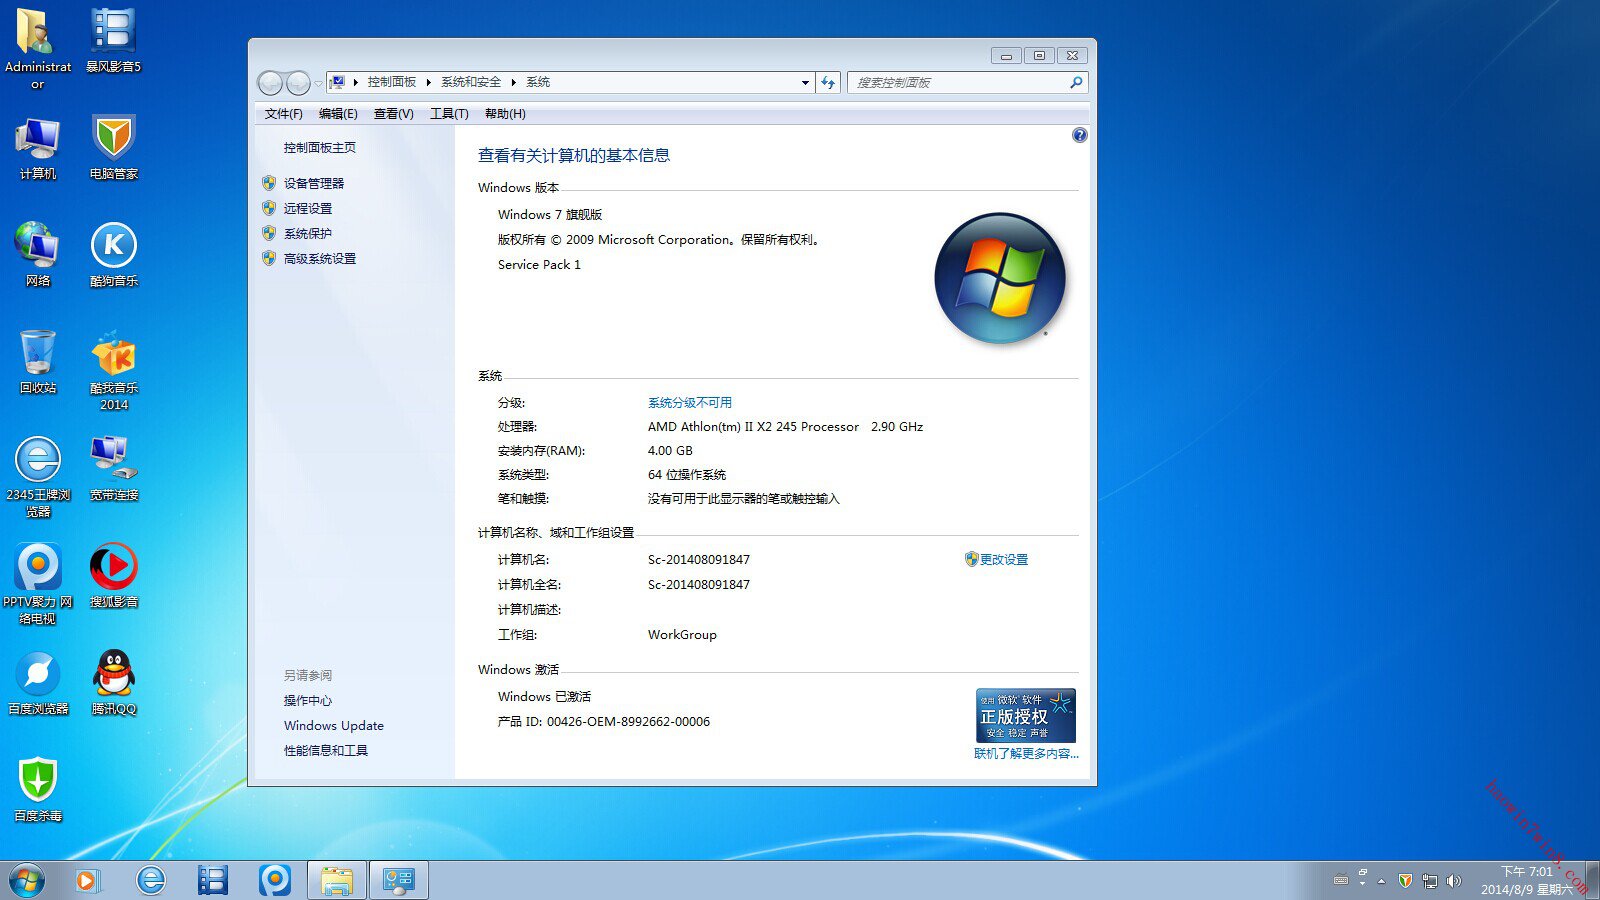Click the search magnifier icon
Image resolution: width=1600 pixels, height=900 pixels.
pos(1076,83)
